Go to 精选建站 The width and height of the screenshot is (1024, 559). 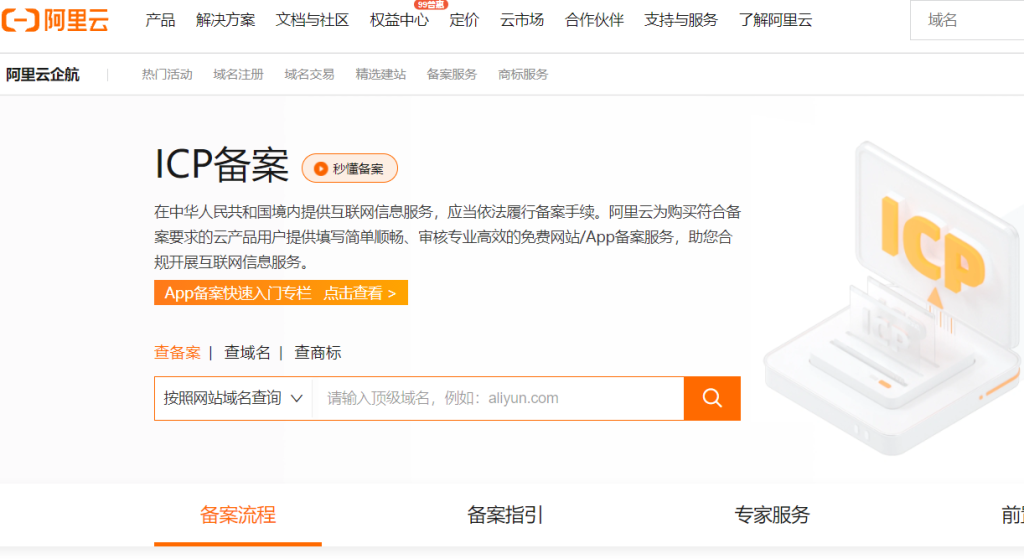tap(381, 74)
